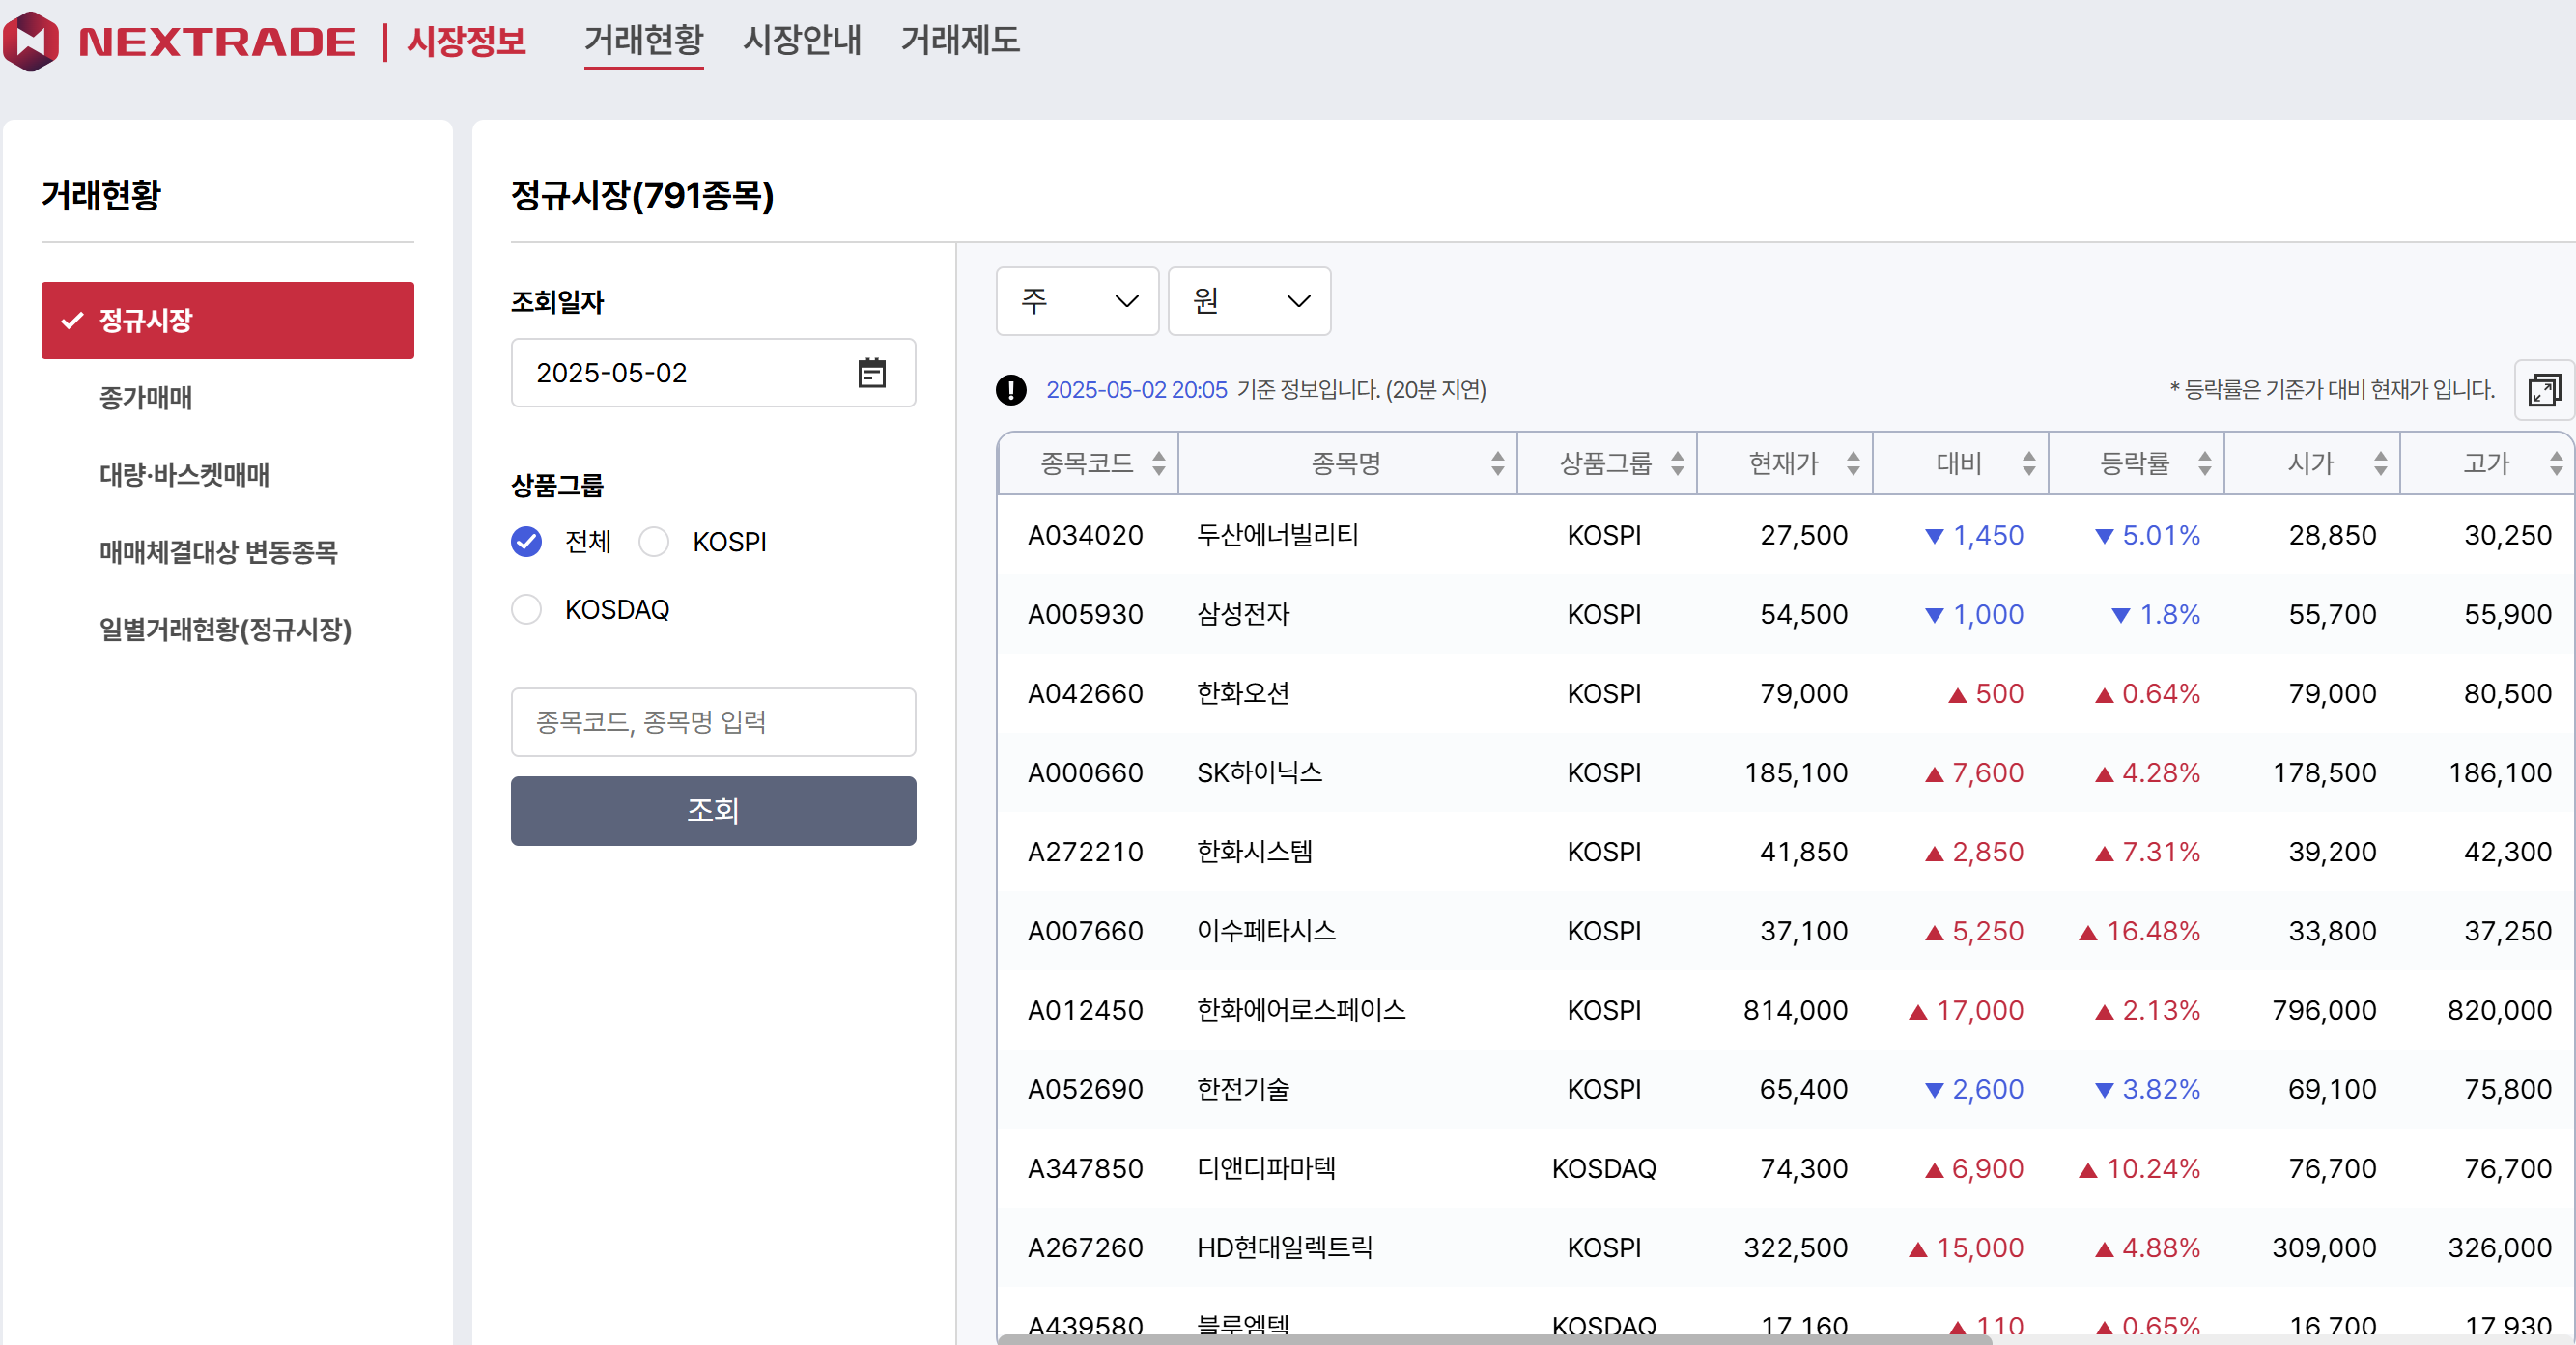Click stock code A034020
The image size is (2576, 1345).
pos(1085,535)
